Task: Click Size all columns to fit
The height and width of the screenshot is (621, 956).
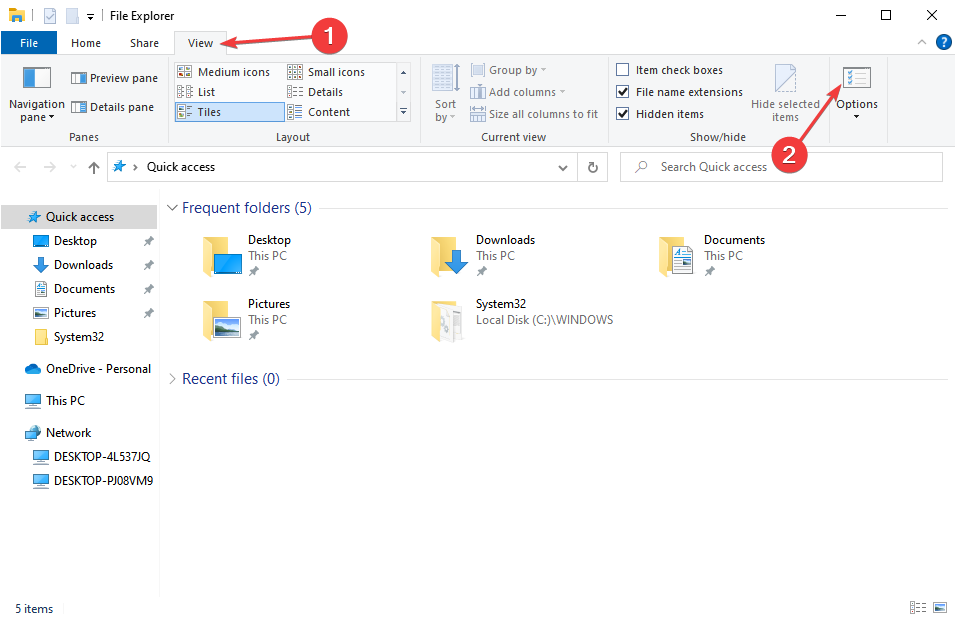Action: [534, 113]
